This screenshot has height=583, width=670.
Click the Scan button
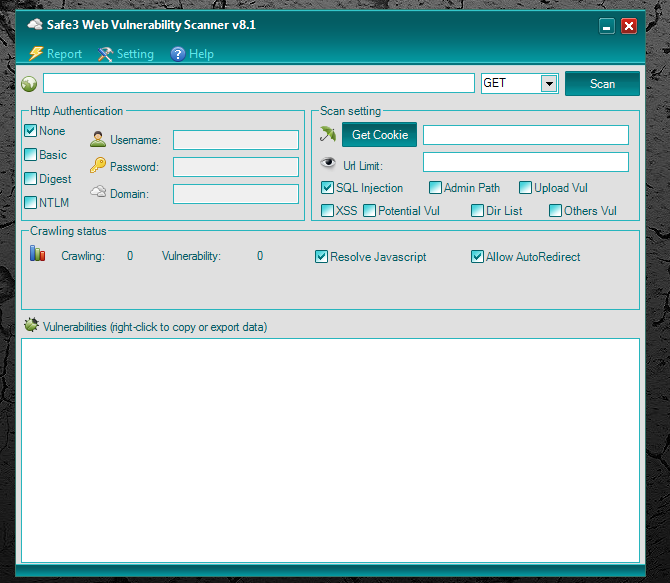pos(602,84)
